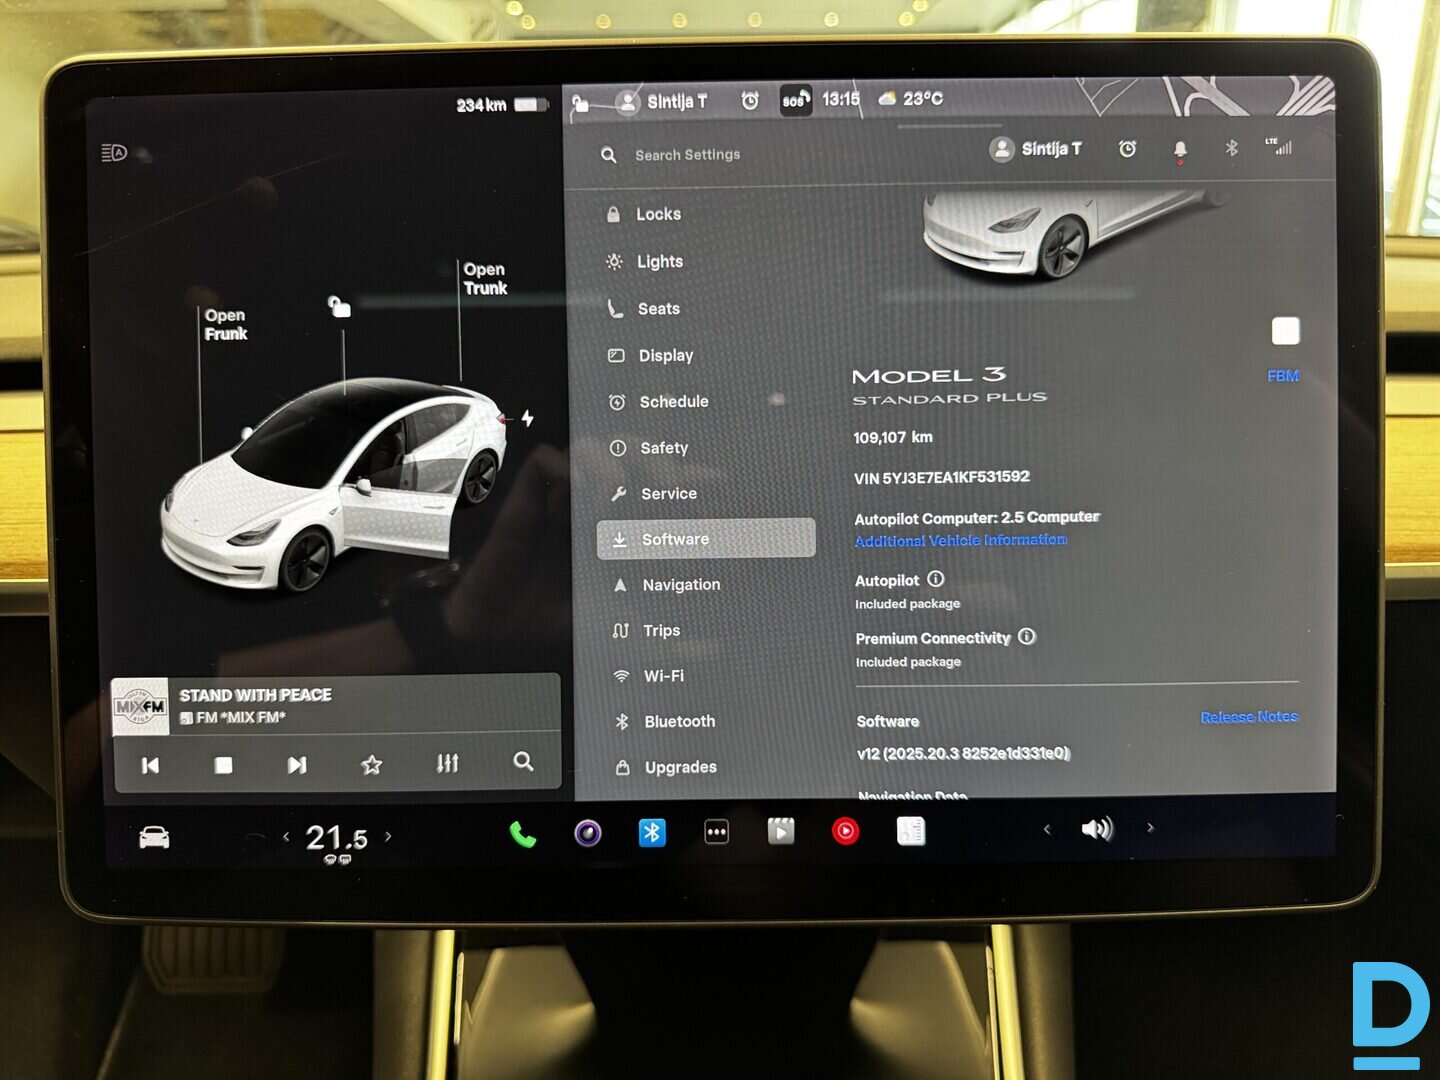The image size is (1440, 1080).
Task: Tap the alarm clock icon in settings header
Action: click(x=1127, y=149)
